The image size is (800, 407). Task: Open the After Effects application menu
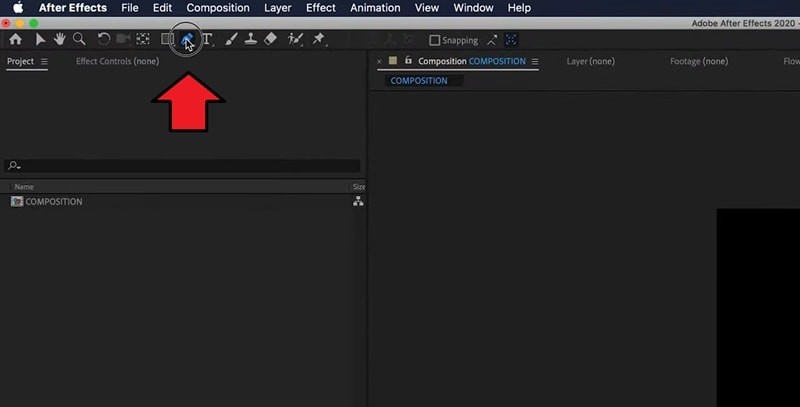coord(73,8)
